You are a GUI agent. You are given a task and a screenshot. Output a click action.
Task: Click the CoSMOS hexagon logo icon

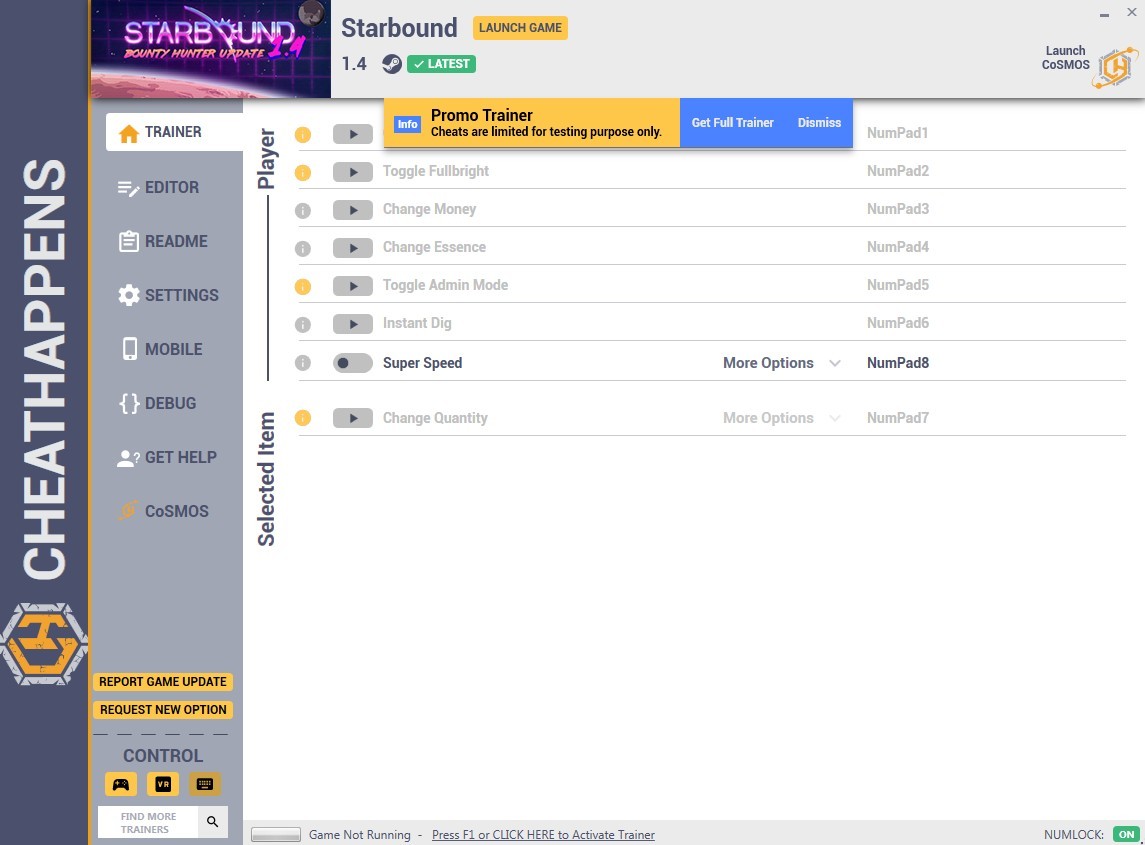1115,68
